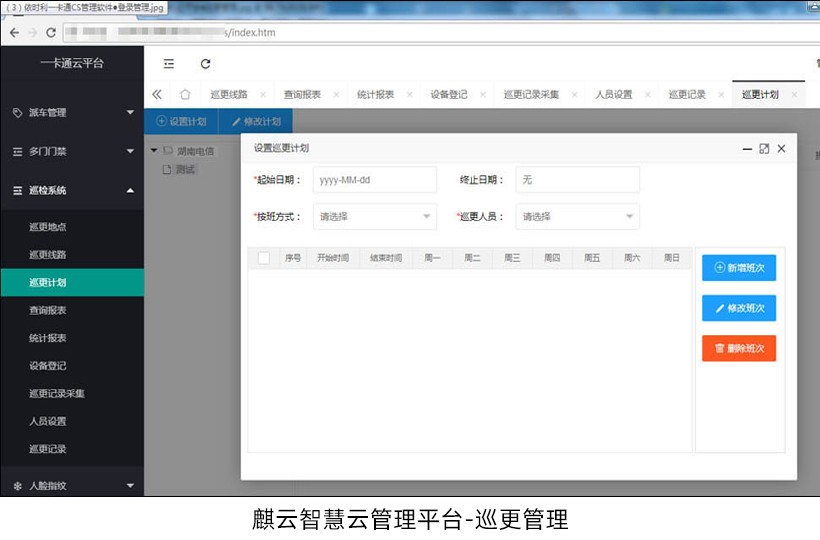820x540 pixels.
Task: Click the 起始日期 date input field
Action: pos(375,180)
